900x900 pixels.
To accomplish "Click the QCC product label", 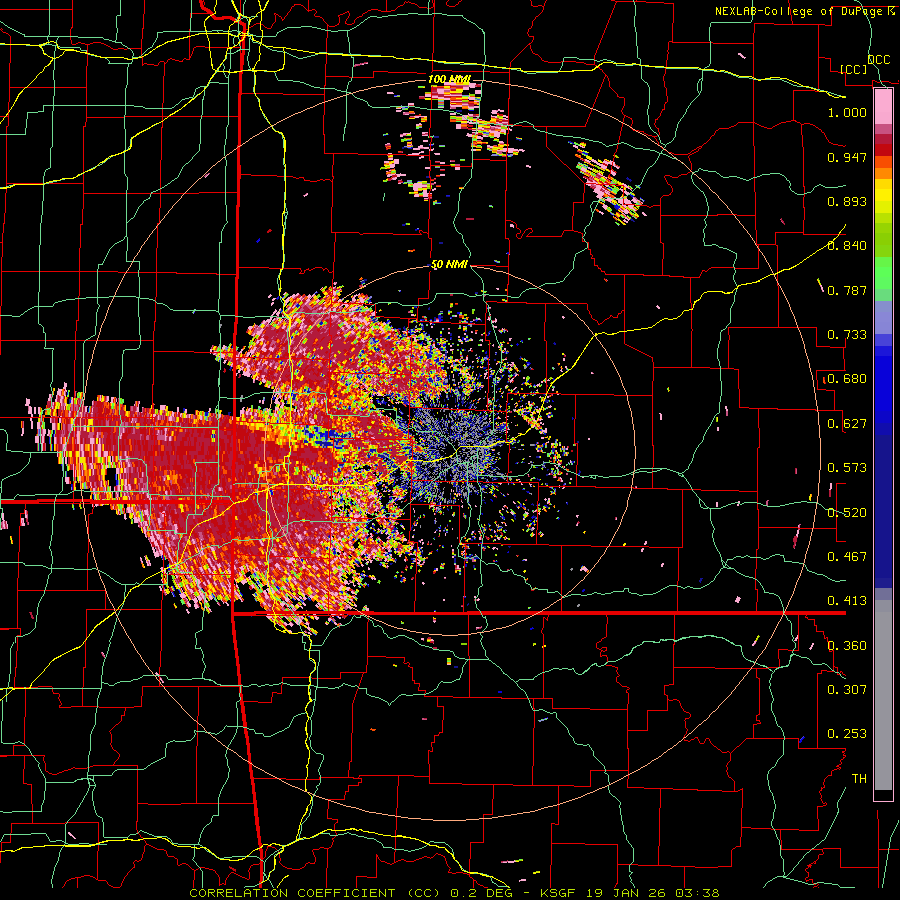I will 879,60.
